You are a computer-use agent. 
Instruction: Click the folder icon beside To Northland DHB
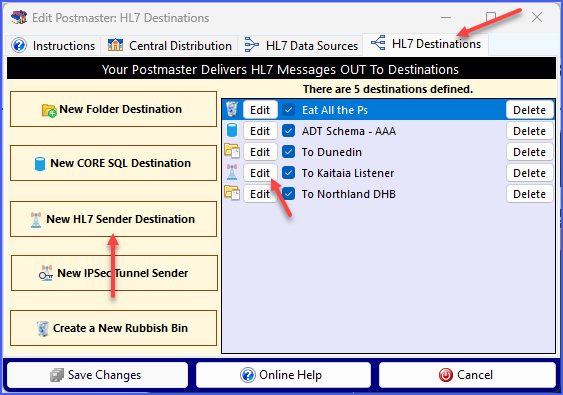pyautogui.click(x=232, y=193)
